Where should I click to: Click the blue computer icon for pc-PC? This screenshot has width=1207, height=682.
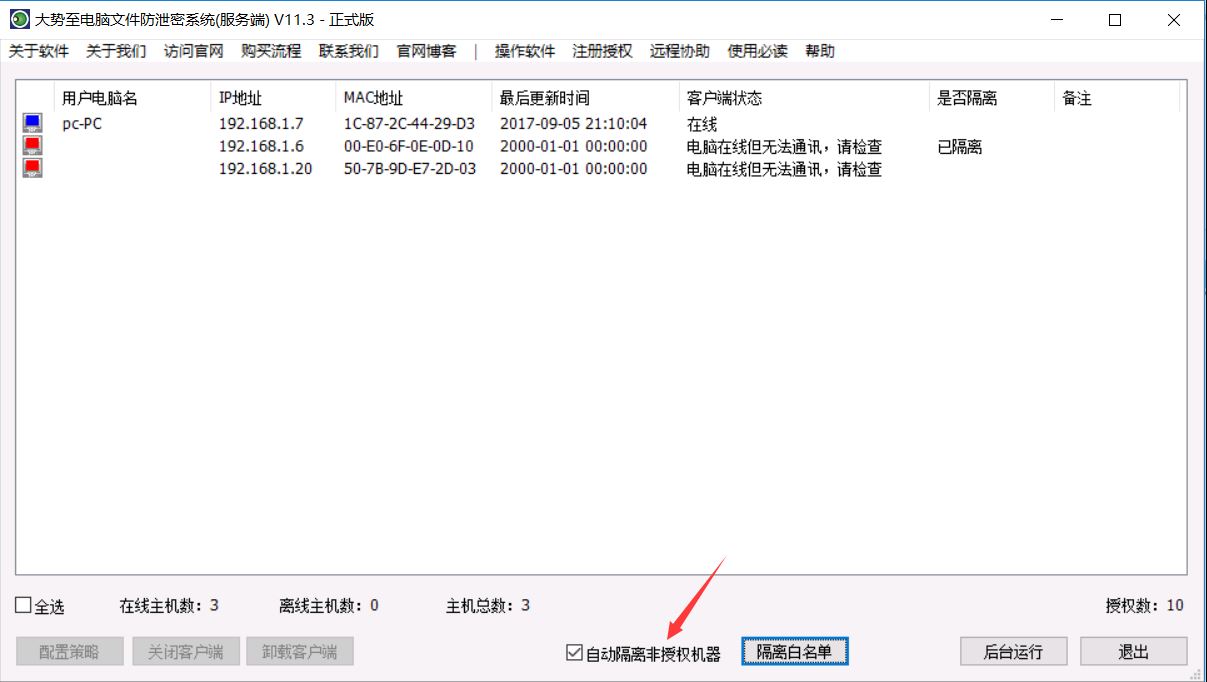33,124
